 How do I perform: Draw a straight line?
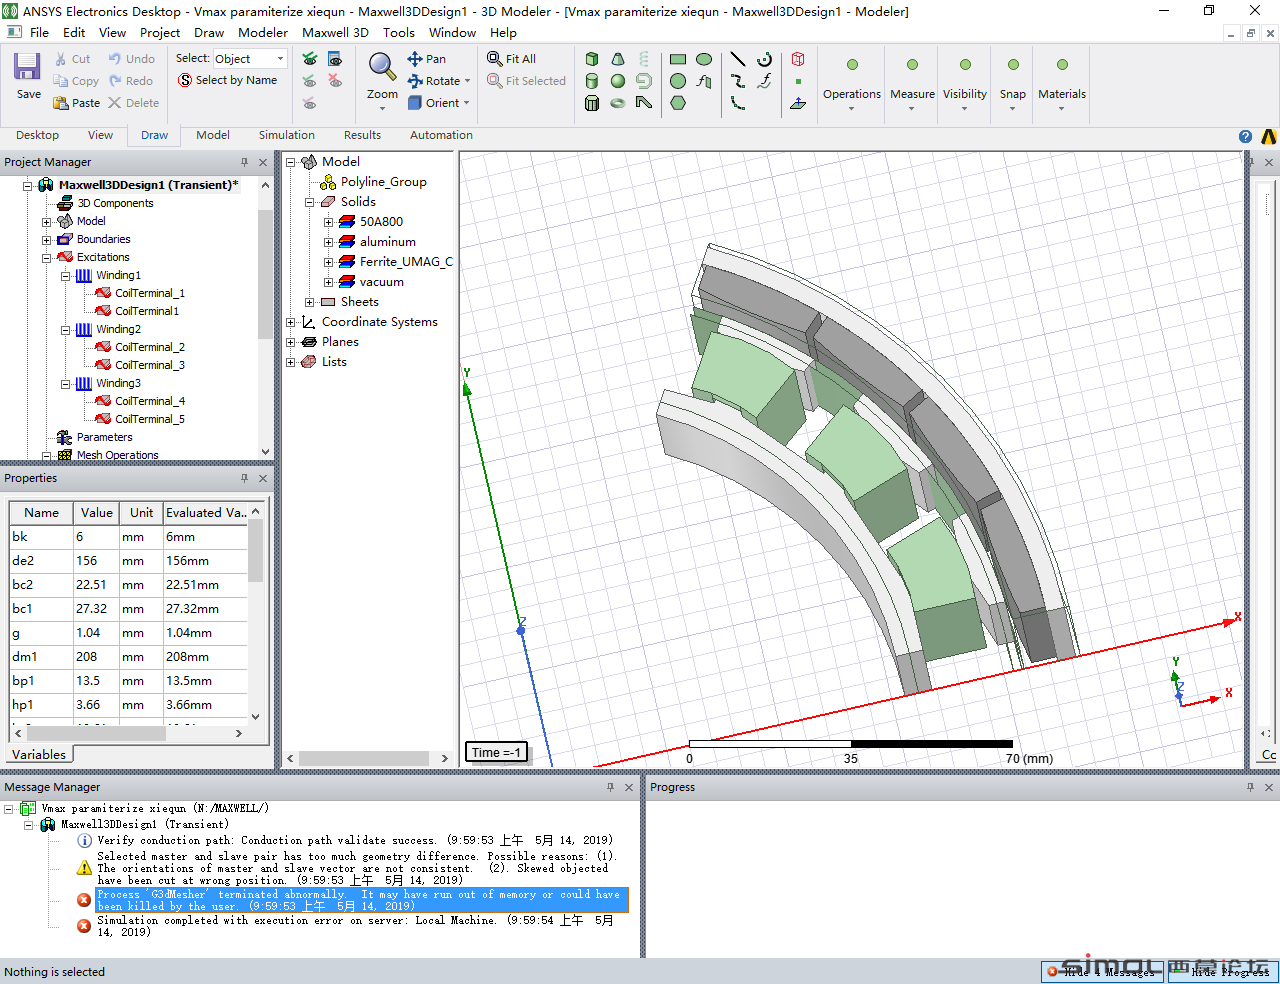[738, 59]
